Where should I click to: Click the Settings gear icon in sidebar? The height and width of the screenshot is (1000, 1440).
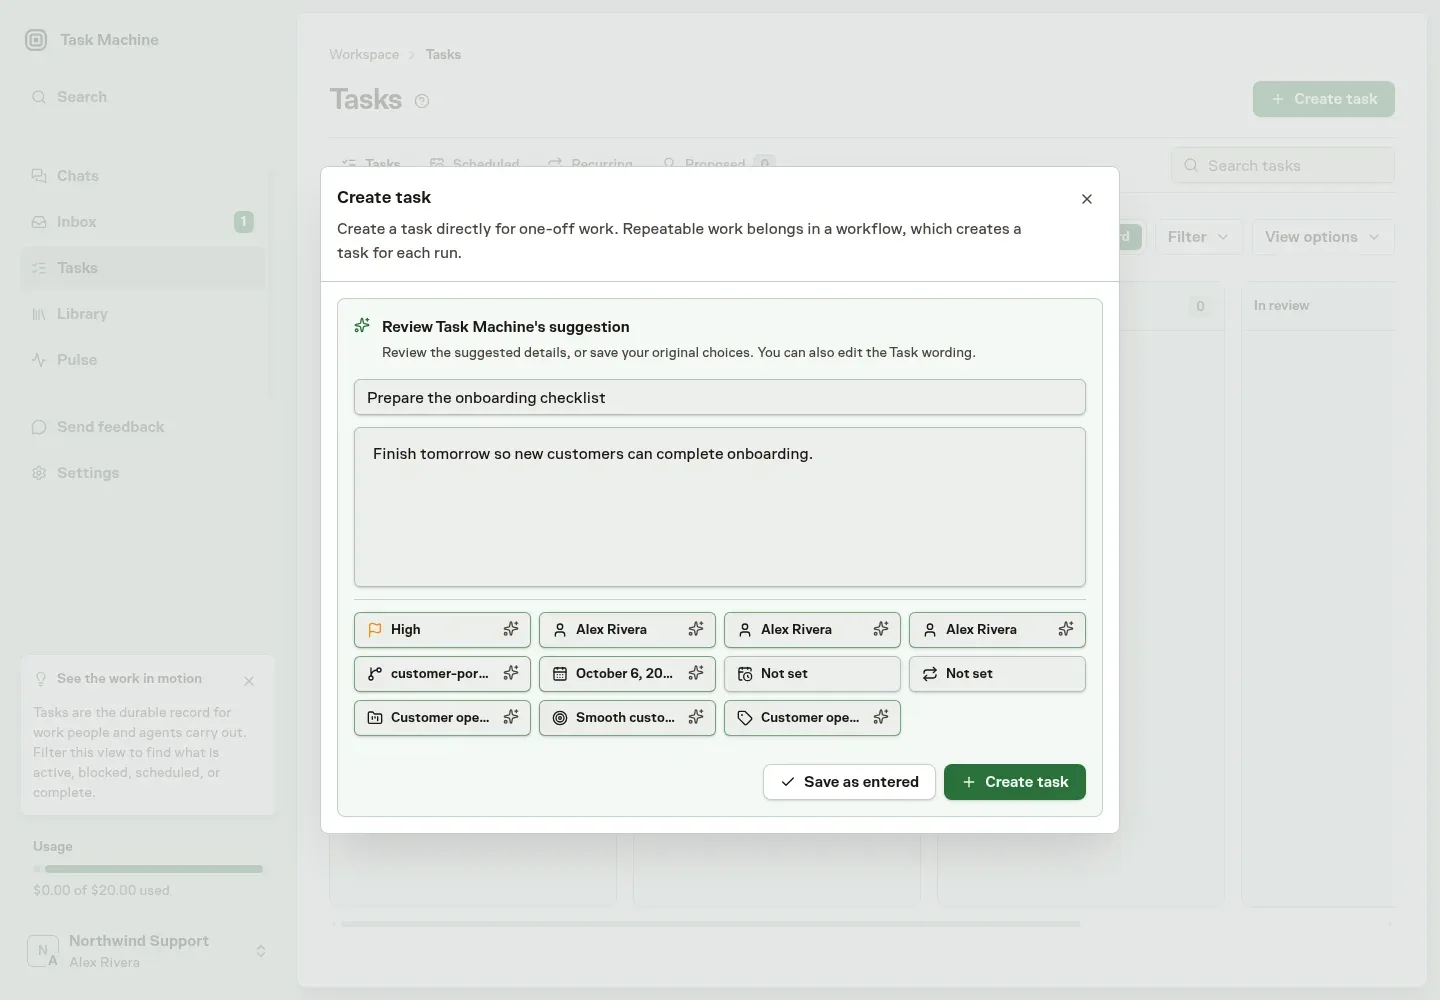coord(39,473)
